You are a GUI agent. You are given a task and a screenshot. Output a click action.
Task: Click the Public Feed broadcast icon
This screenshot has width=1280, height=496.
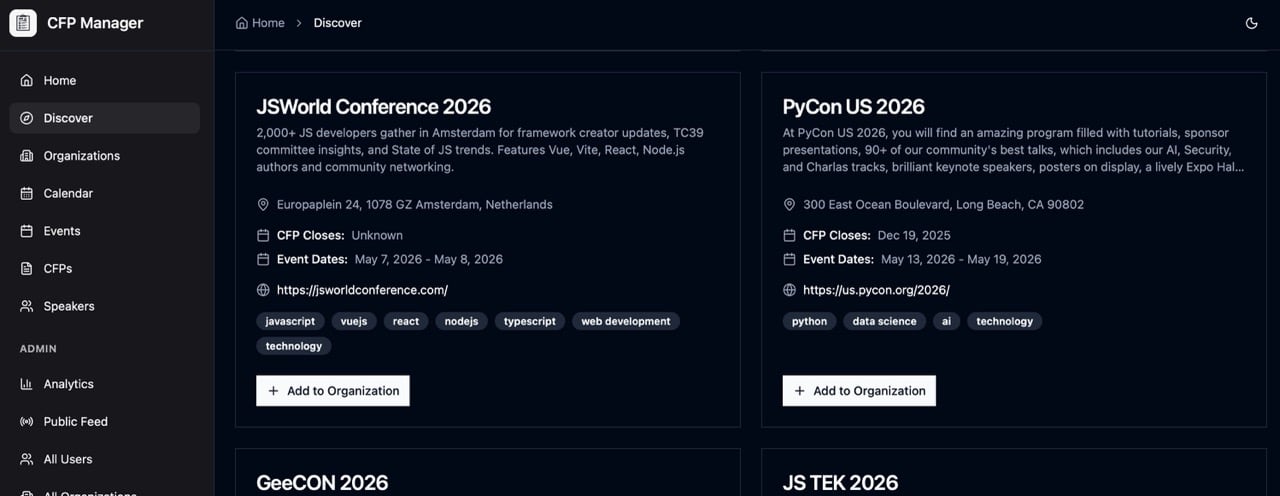point(27,422)
